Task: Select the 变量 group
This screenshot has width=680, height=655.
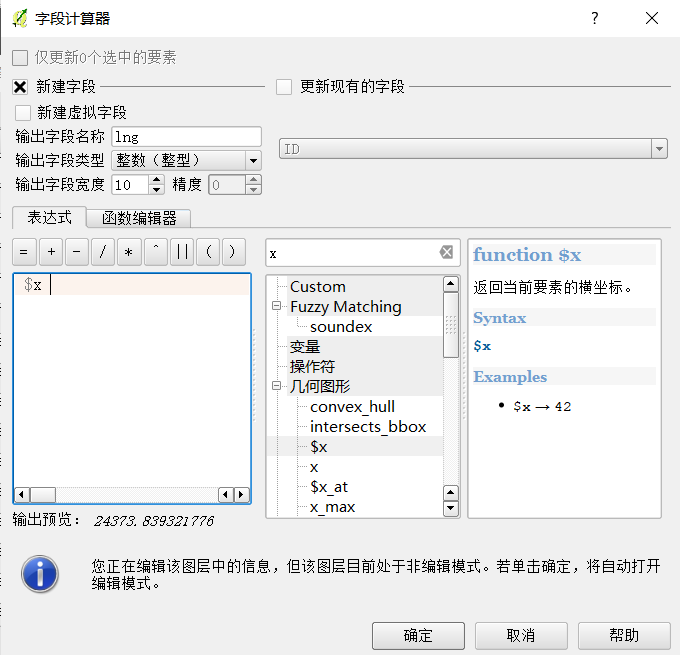Action: [x=305, y=347]
